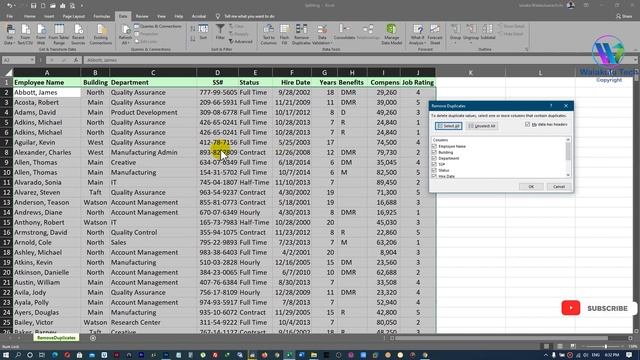Screen dimensions: 640x360
Task: Switch to the Insert tab
Action: pos(49,16)
